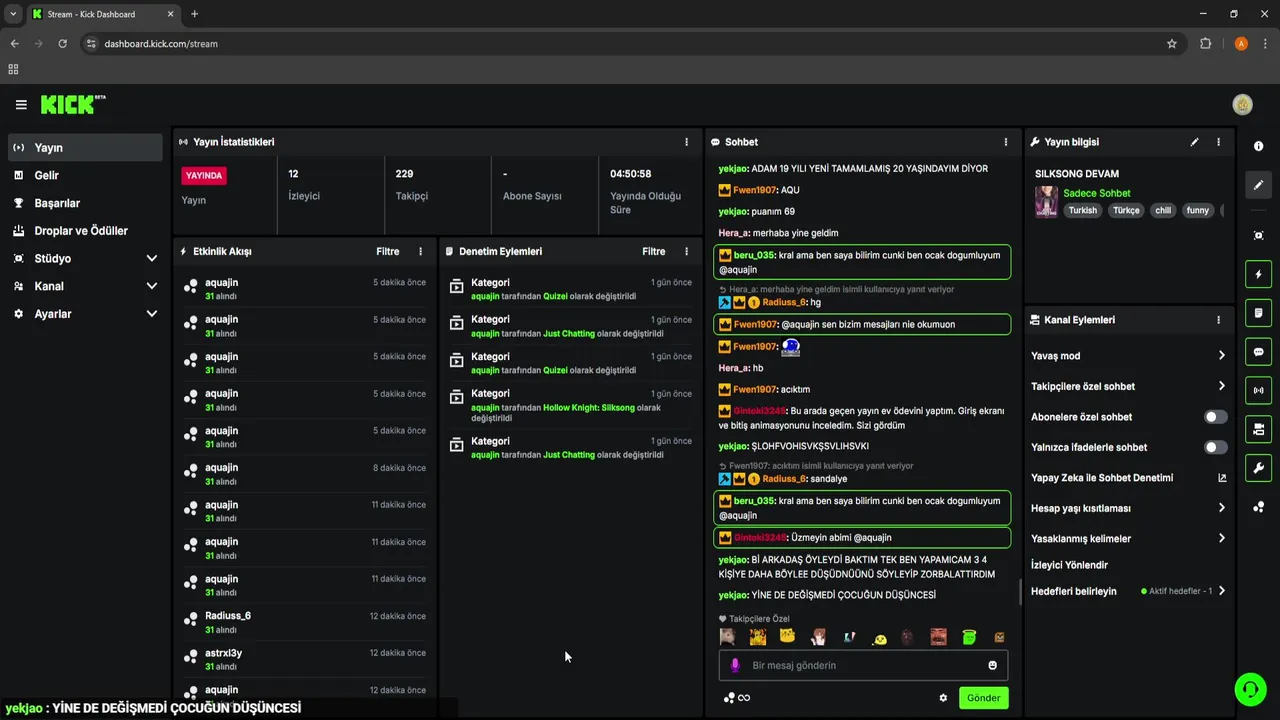1280x720 pixels.
Task: Click the focus frame icon in right rail
Action: tap(1258, 236)
